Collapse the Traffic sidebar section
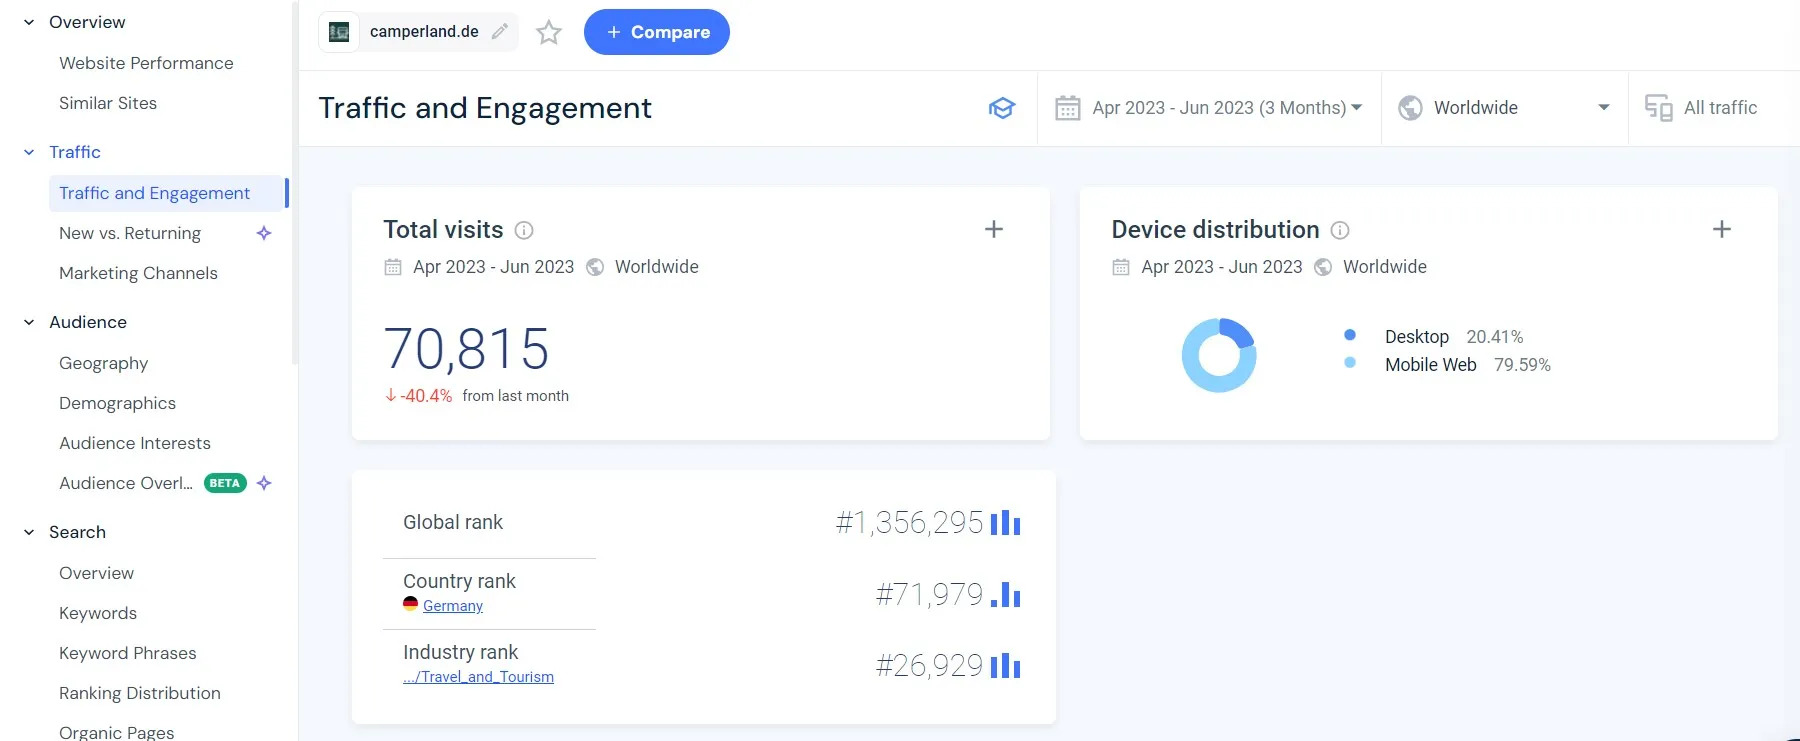Screen dimensions: 1800x741 pyautogui.click(x=29, y=152)
